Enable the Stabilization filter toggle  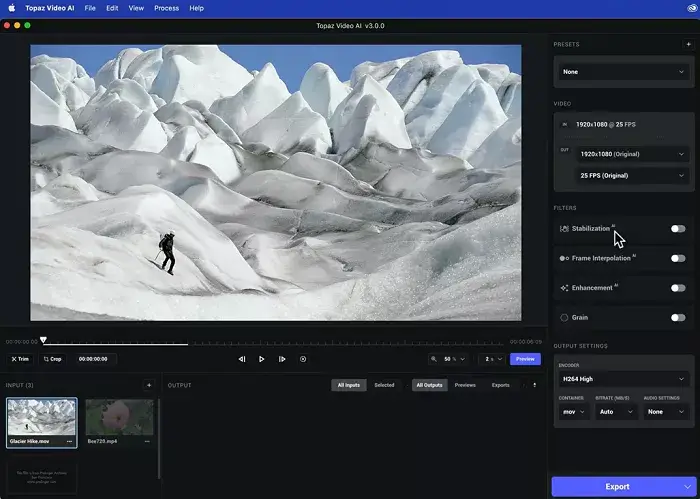coord(678,229)
